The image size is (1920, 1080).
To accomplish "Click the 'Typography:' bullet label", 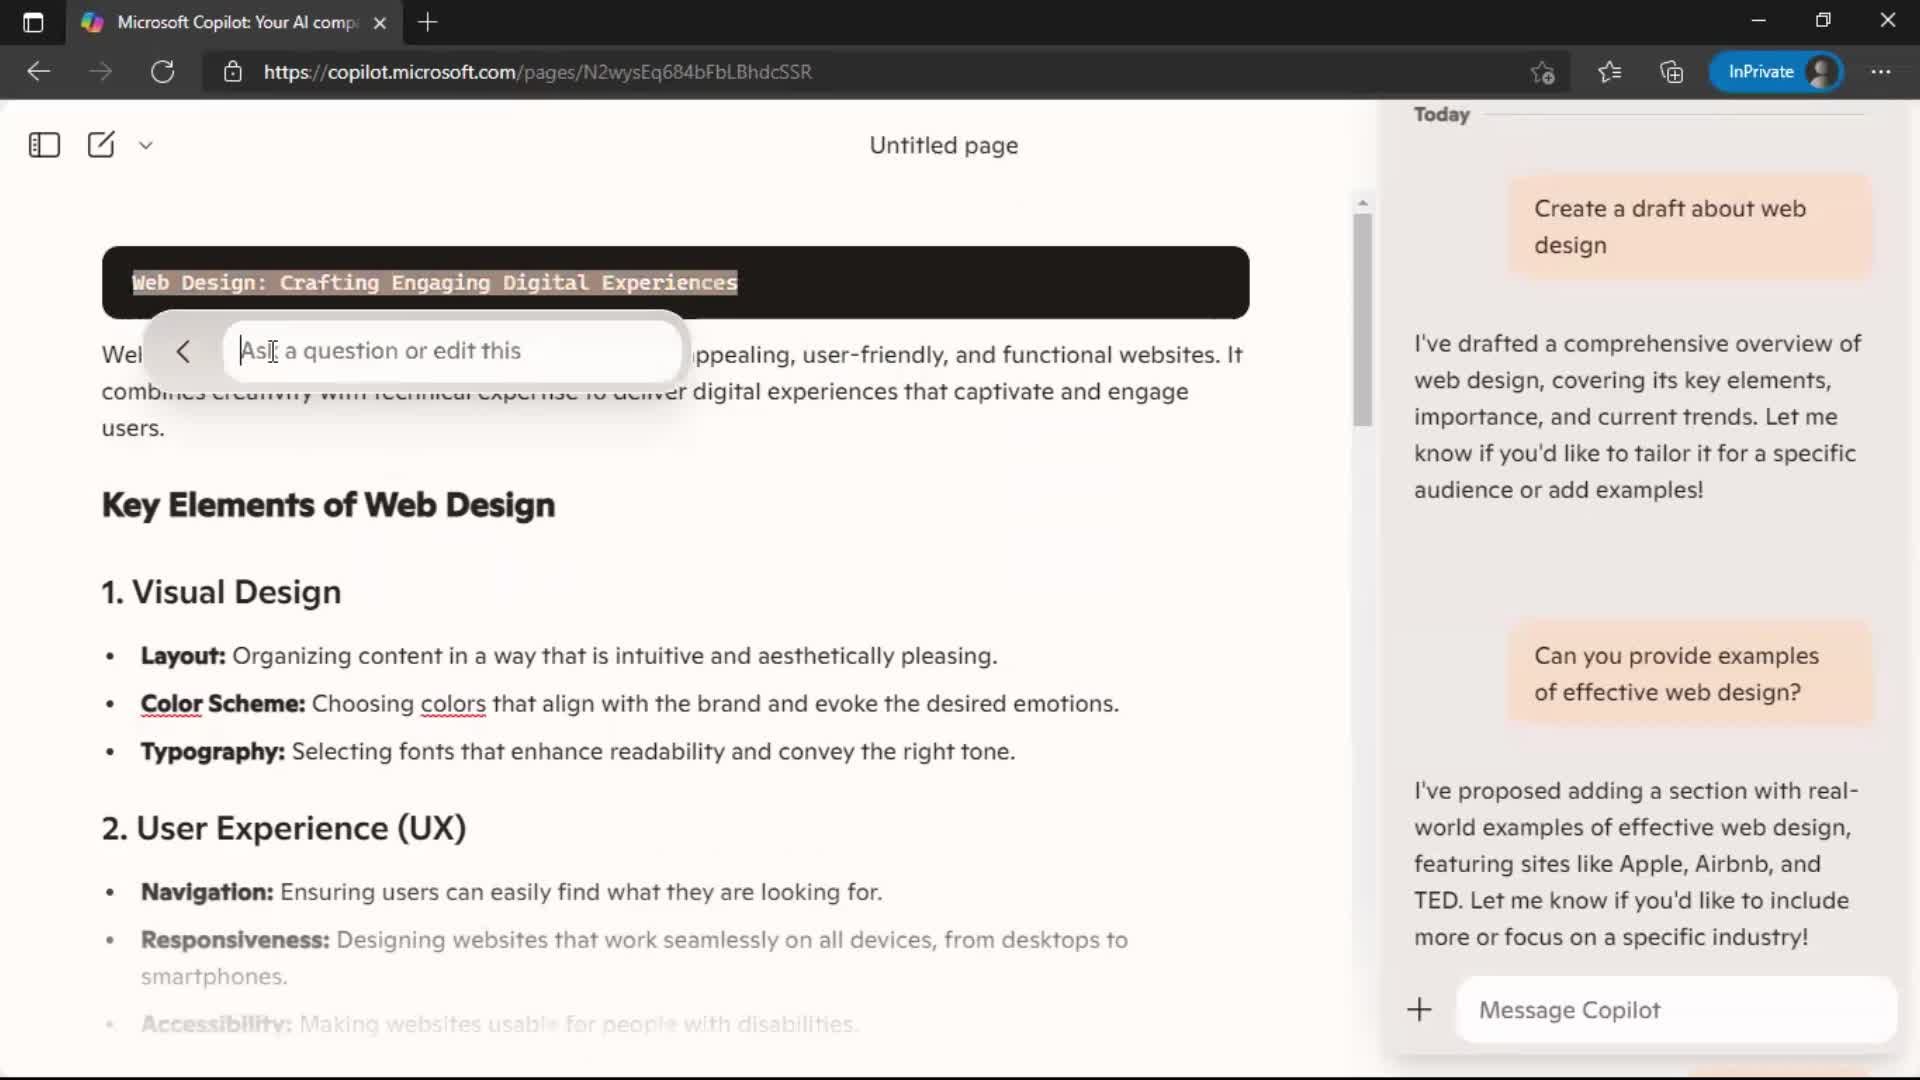I will tap(212, 752).
